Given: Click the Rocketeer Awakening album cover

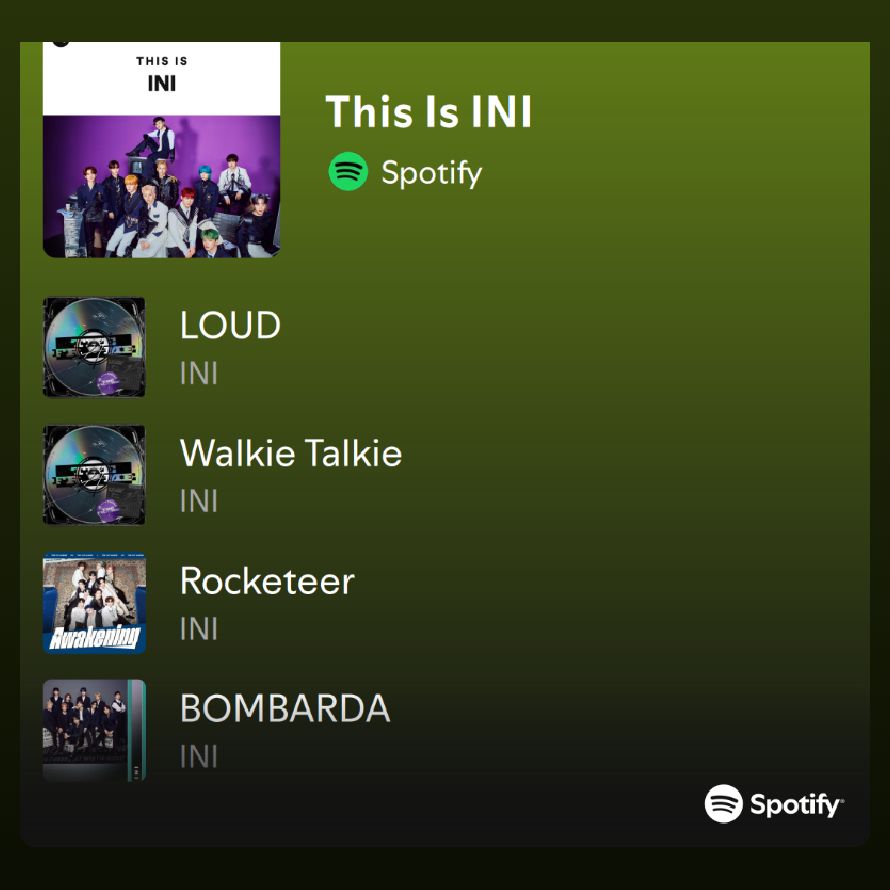Looking at the screenshot, I should pos(94,603).
